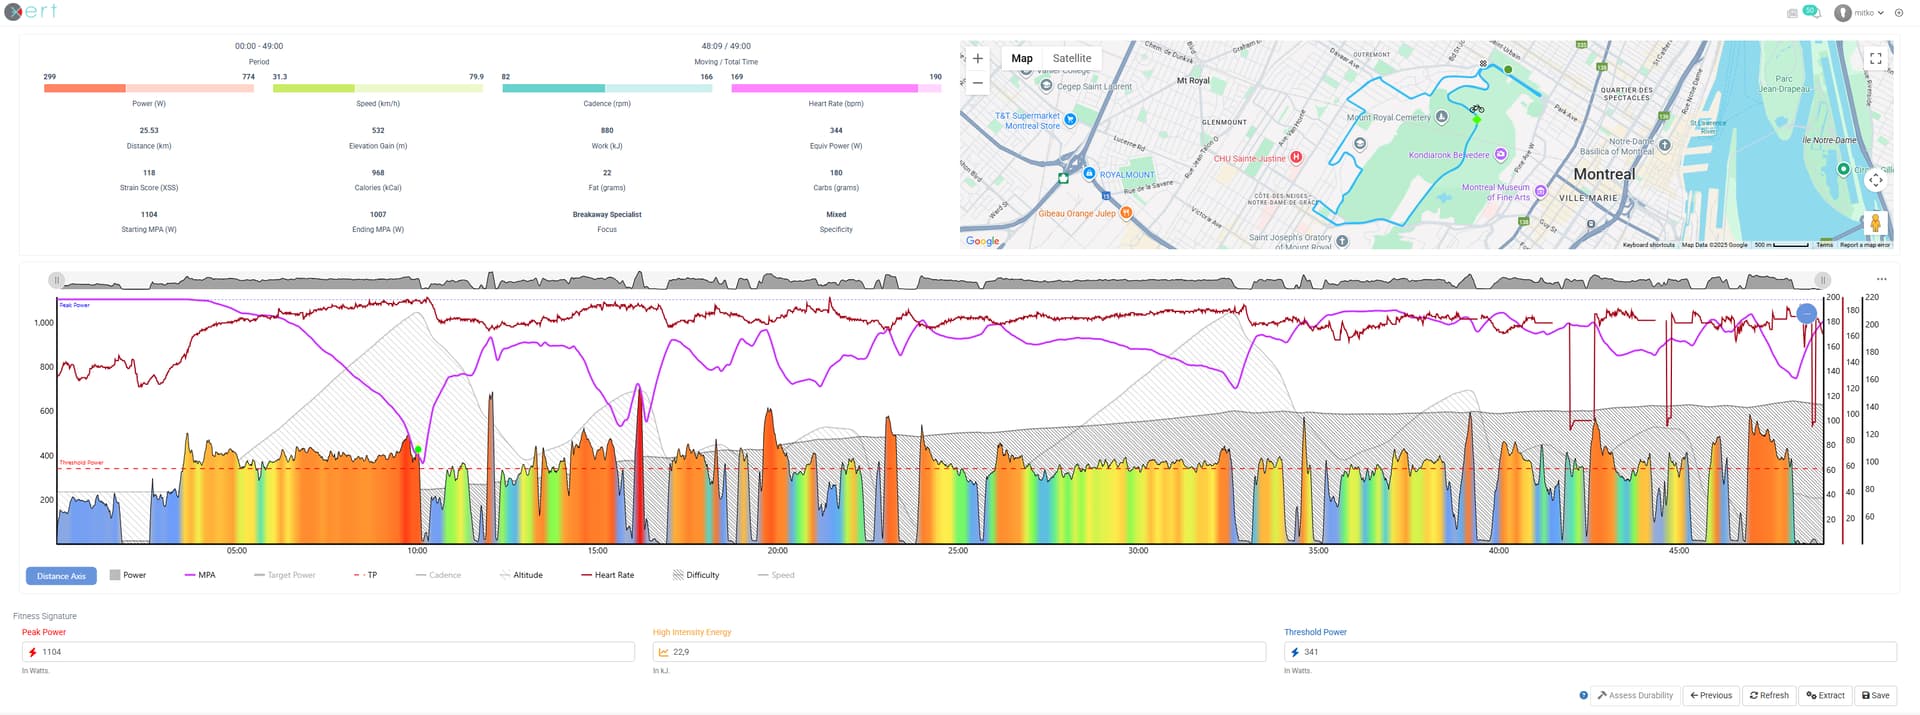Show the Cadence series on chart
The height and width of the screenshot is (715, 1920).
pyautogui.click(x=438, y=575)
